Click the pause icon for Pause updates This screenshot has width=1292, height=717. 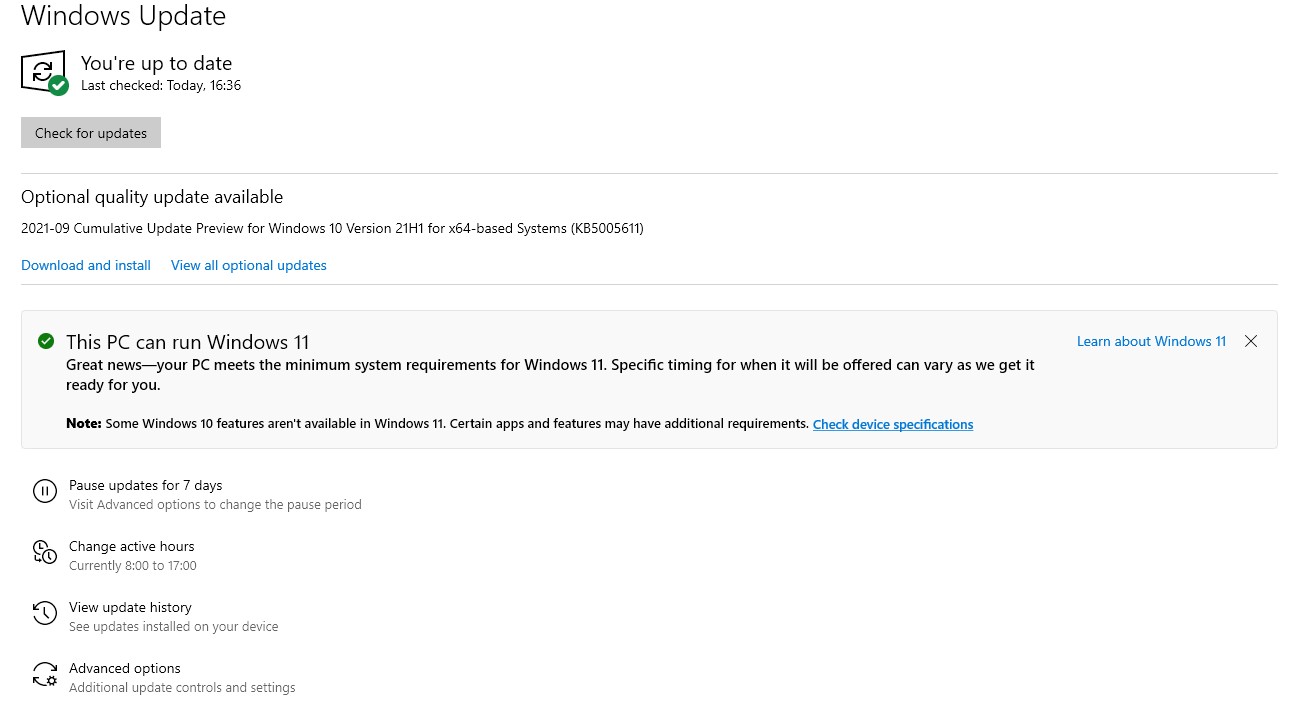45,491
